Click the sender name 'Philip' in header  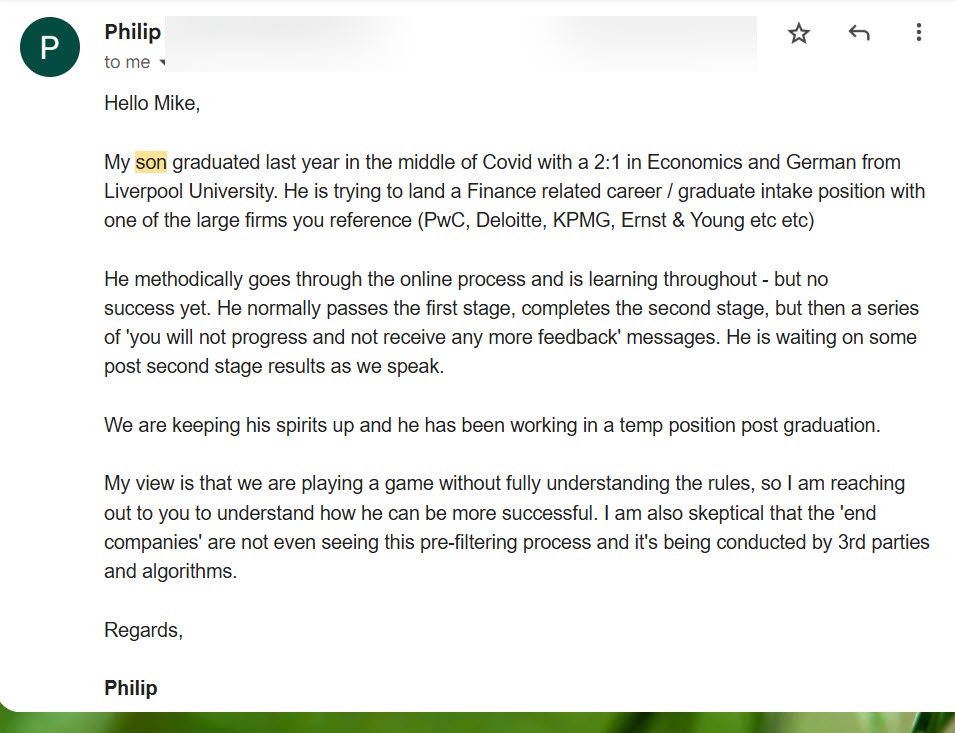click(x=132, y=32)
